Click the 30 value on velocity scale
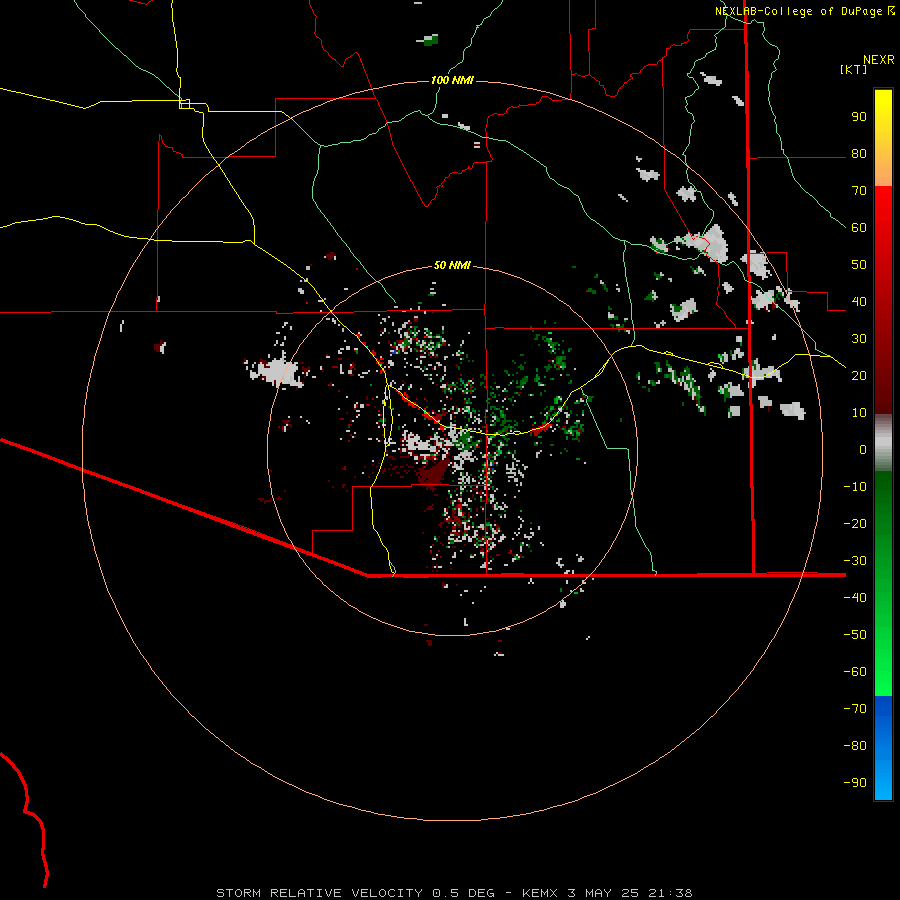This screenshot has width=900, height=900. (x=859, y=339)
